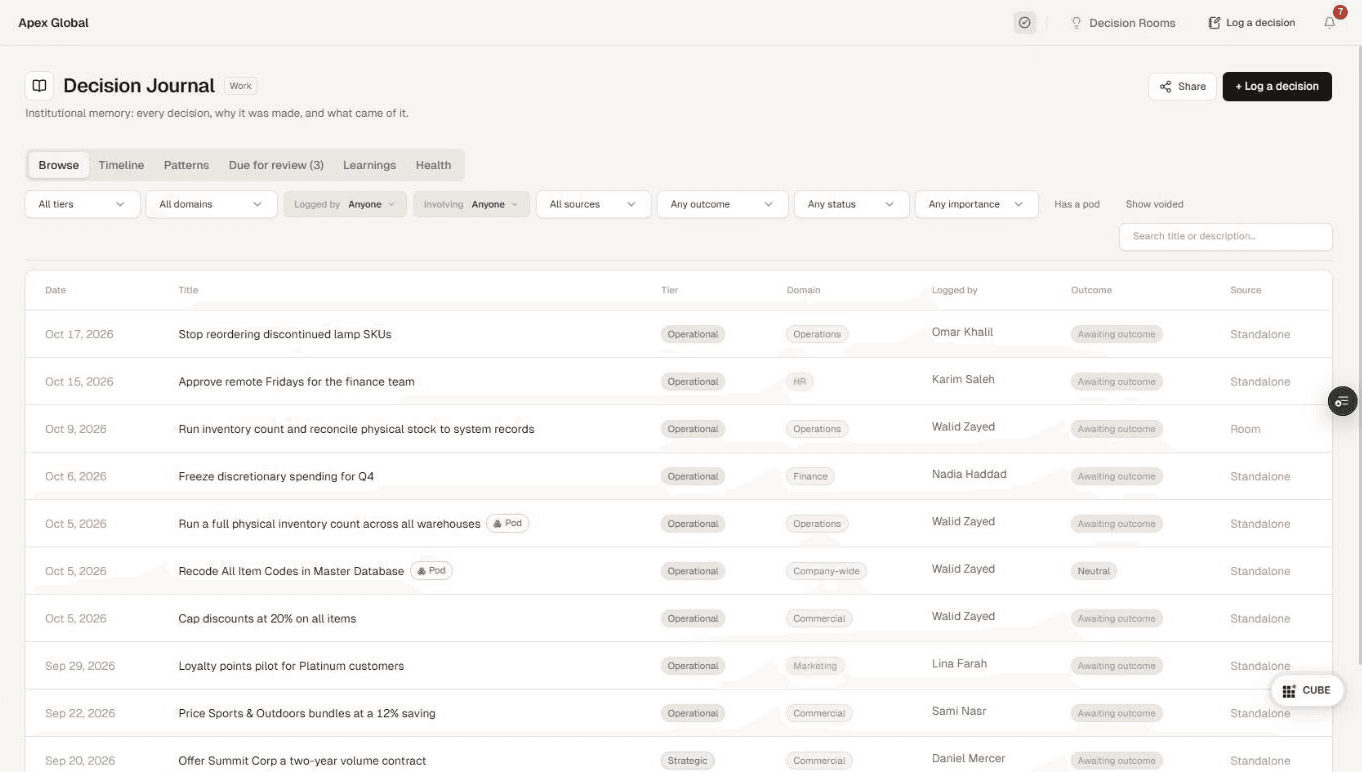Click the checkmark circle icon in top bar
The height and width of the screenshot is (772, 1362).
[x=1024, y=22]
